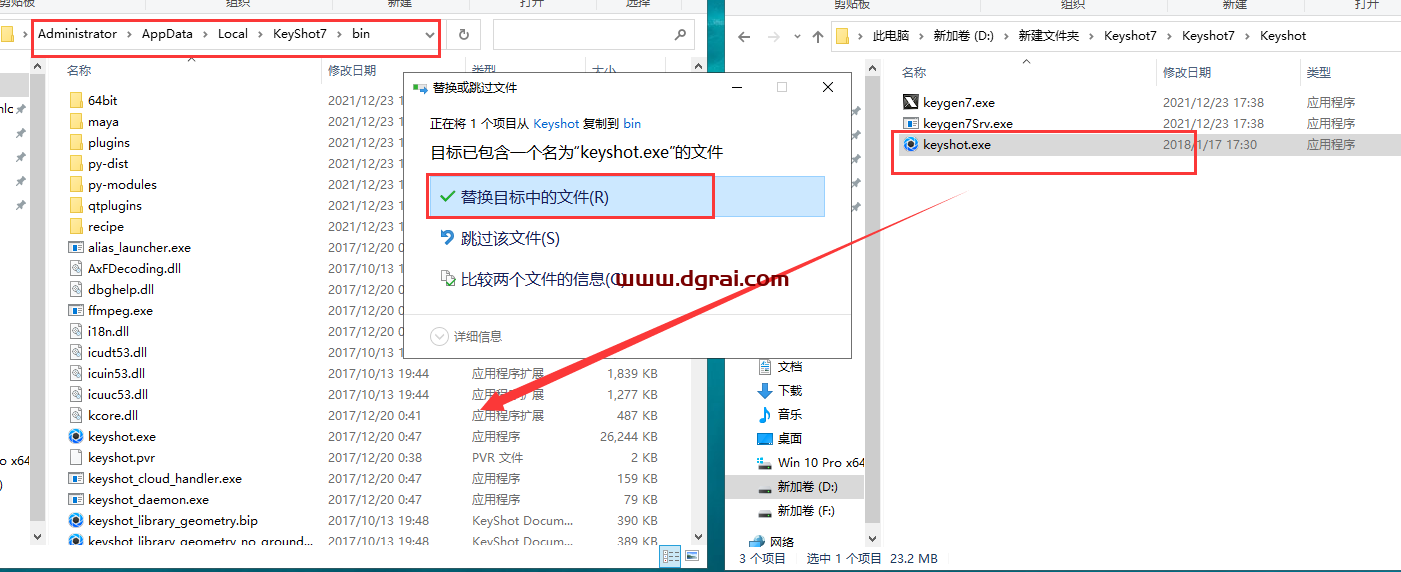The height and width of the screenshot is (572, 1401).
Task: Go up one folder in right window
Action: click(x=817, y=36)
